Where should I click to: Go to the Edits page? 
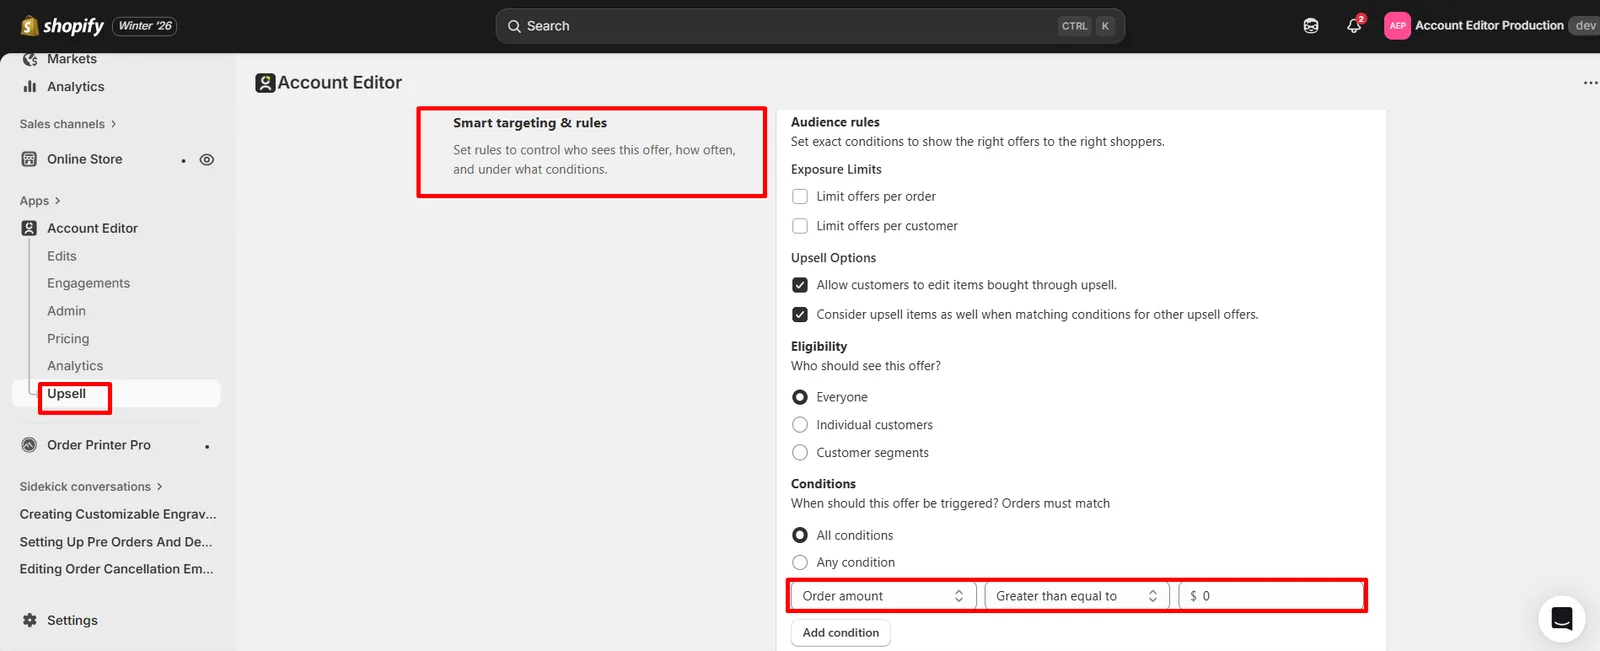tap(62, 256)
